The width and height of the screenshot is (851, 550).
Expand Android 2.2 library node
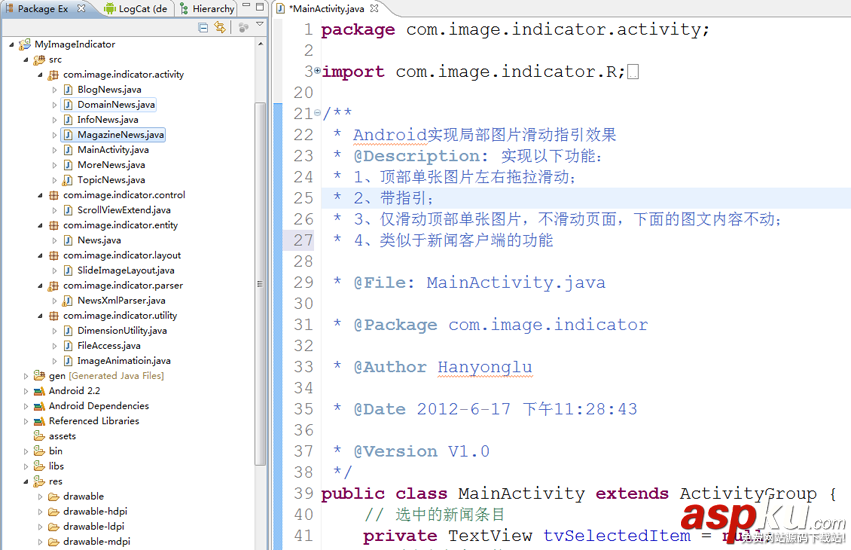(x=26, y=391)
